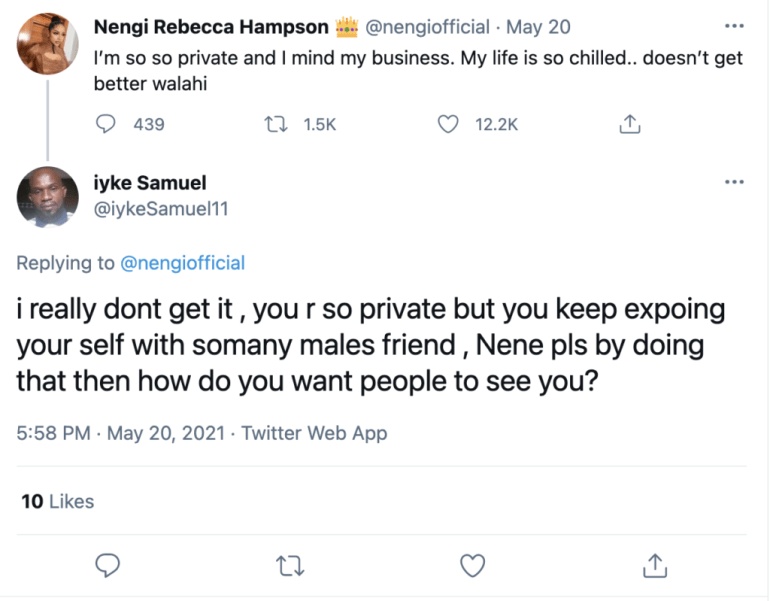Open iyke Samuel's profile picture
The width and height of the screenshot is (770, 601).
pos(48,196)
